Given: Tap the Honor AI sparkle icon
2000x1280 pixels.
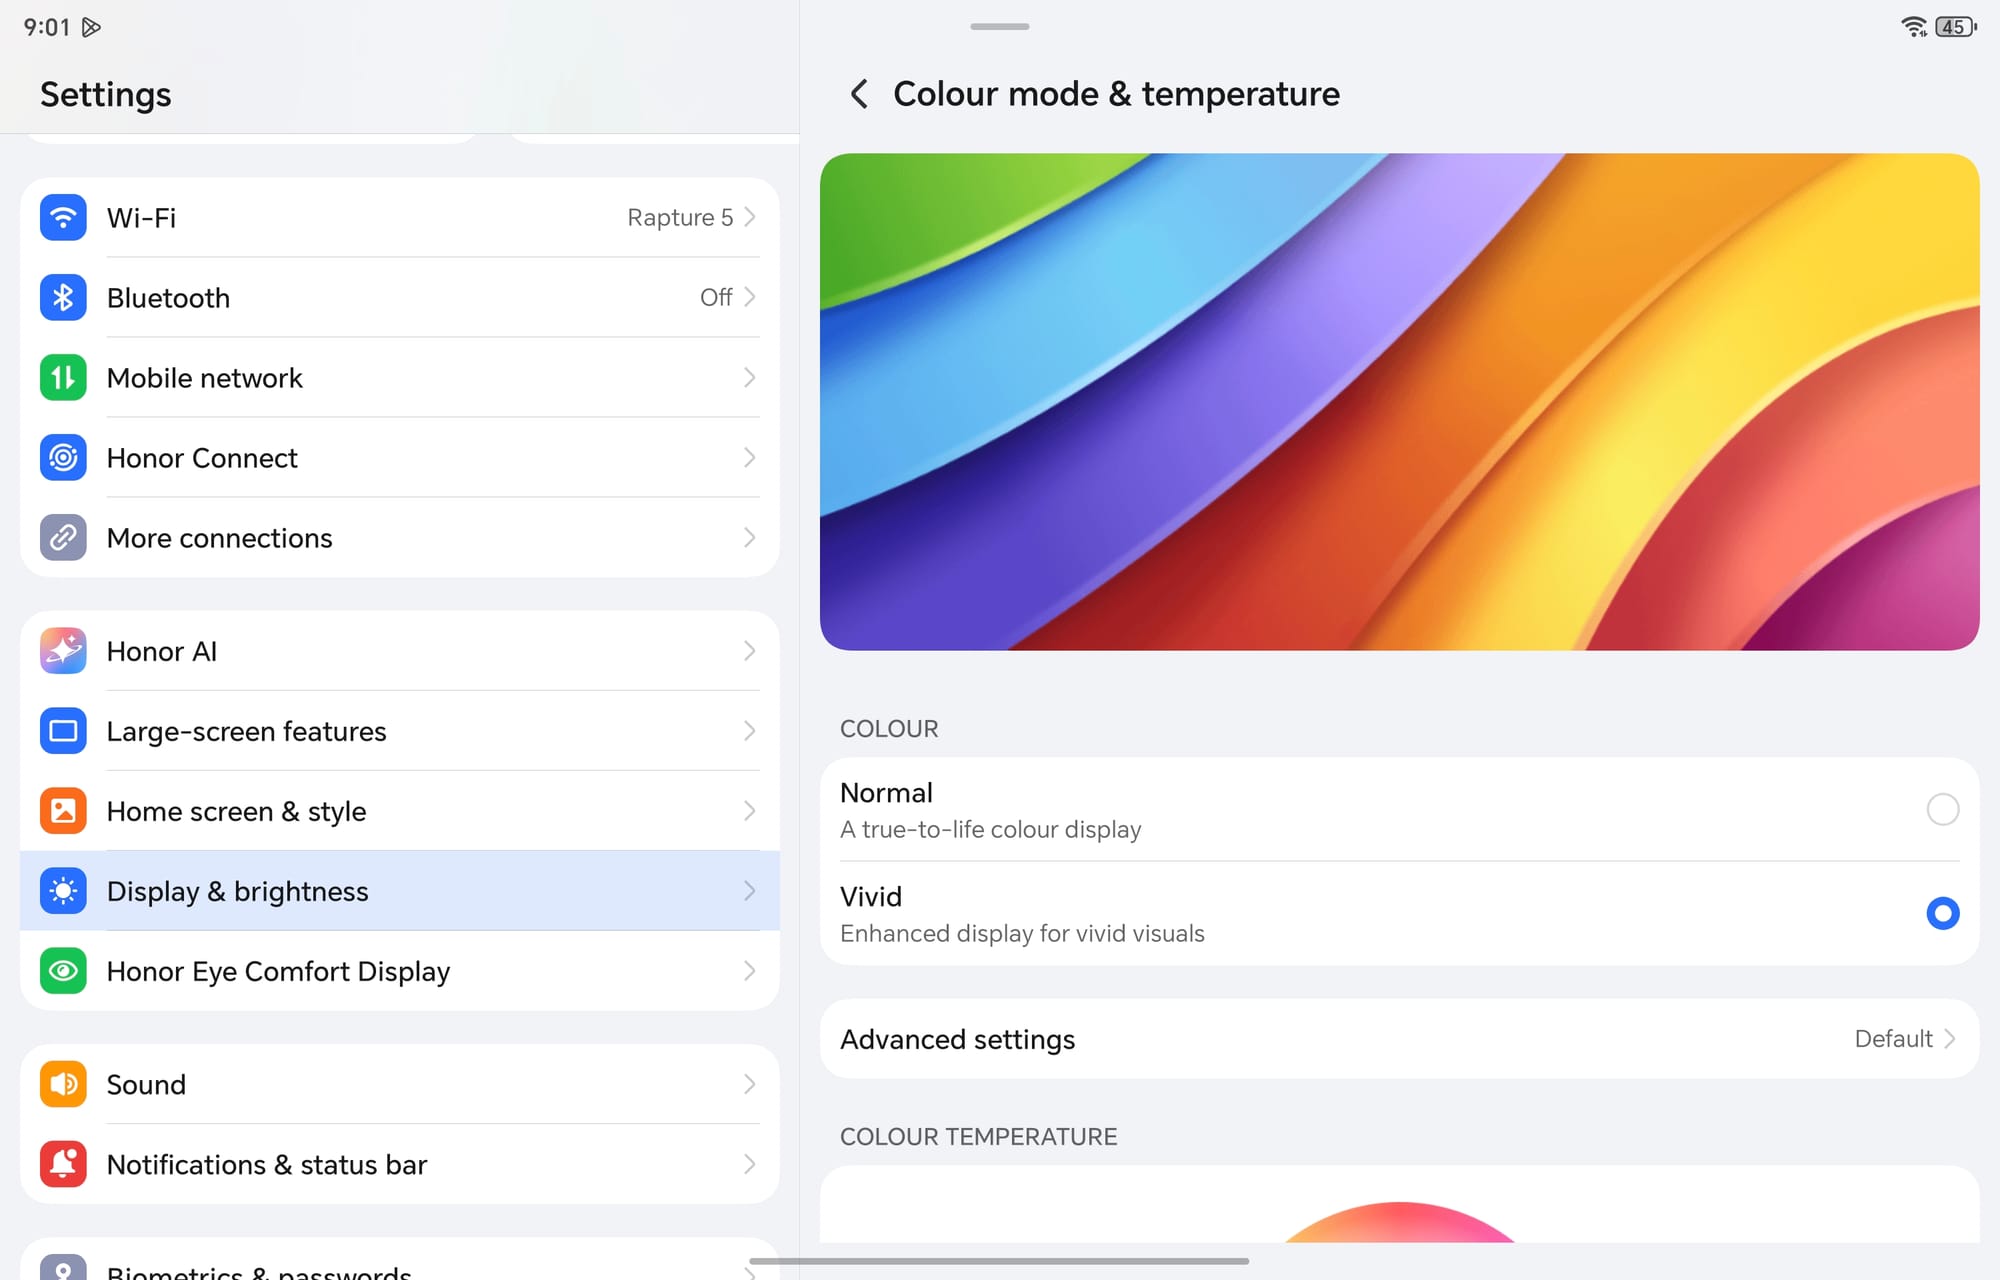Looking at the screenshot, I should 63,651.
